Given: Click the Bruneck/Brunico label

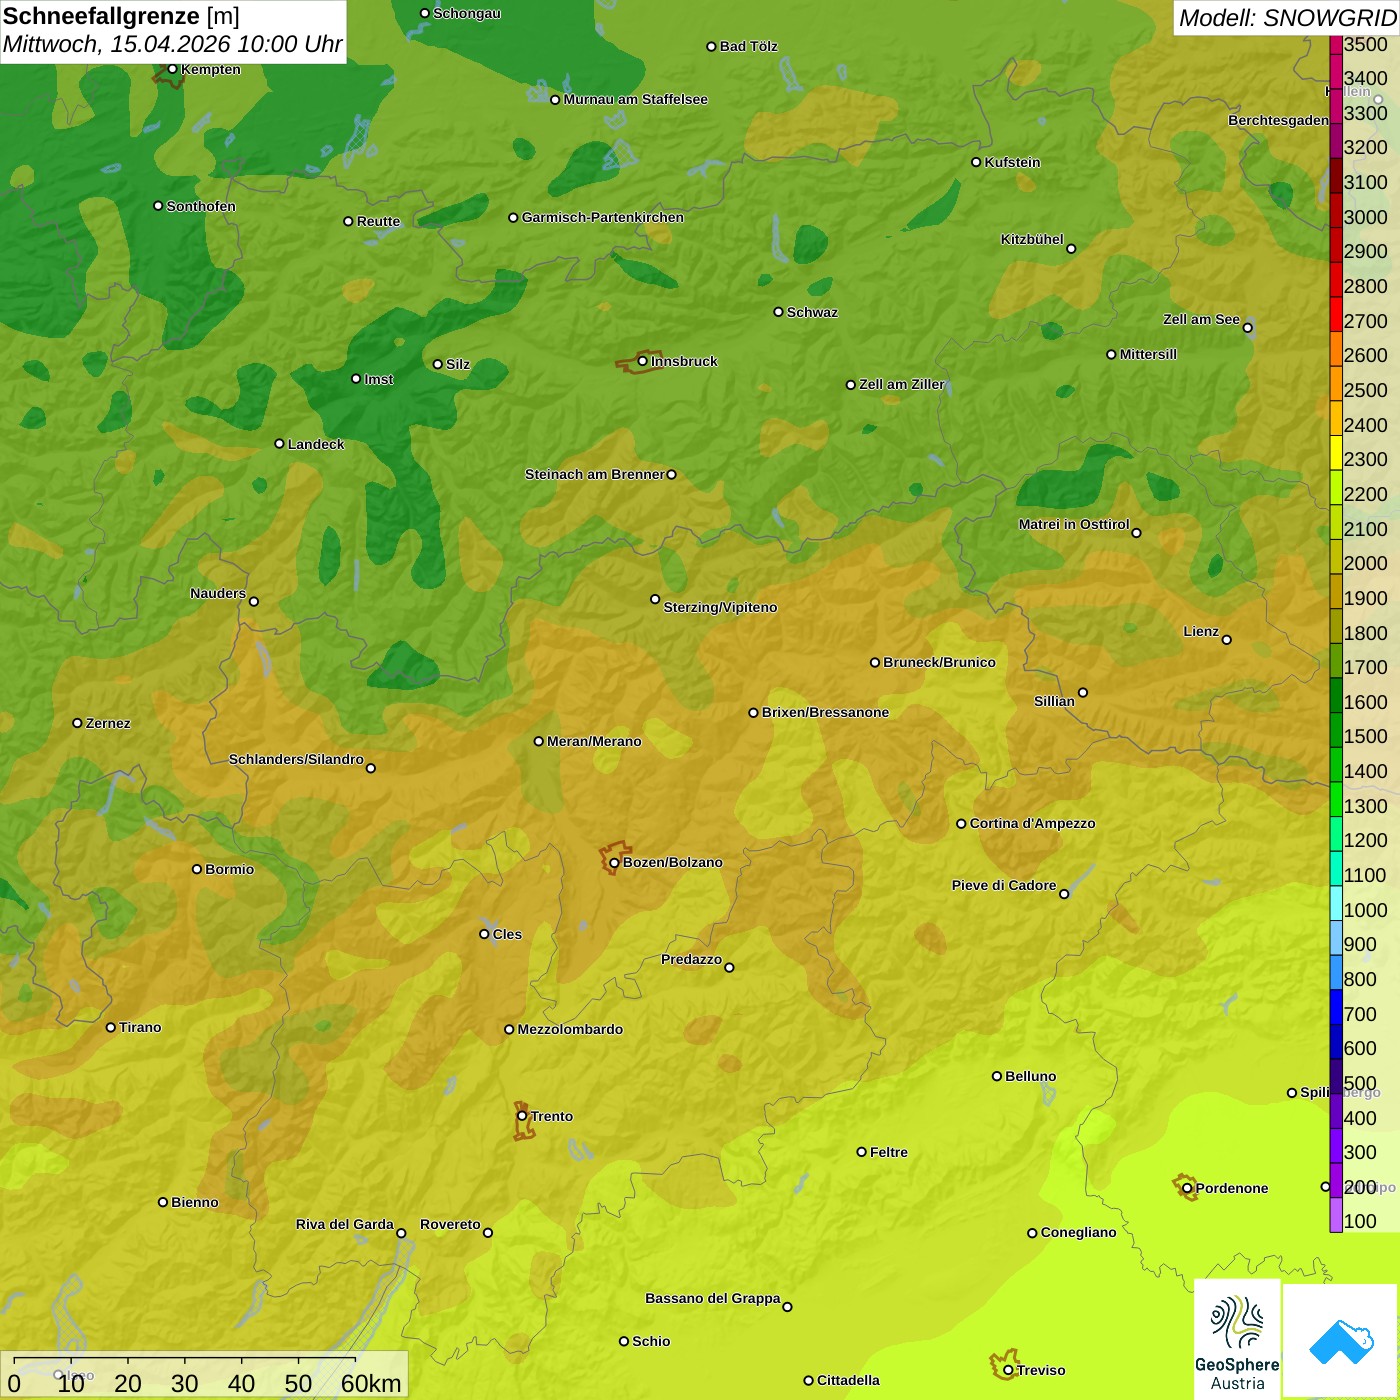Looking at the screenshot, I should tap(939, 662).
